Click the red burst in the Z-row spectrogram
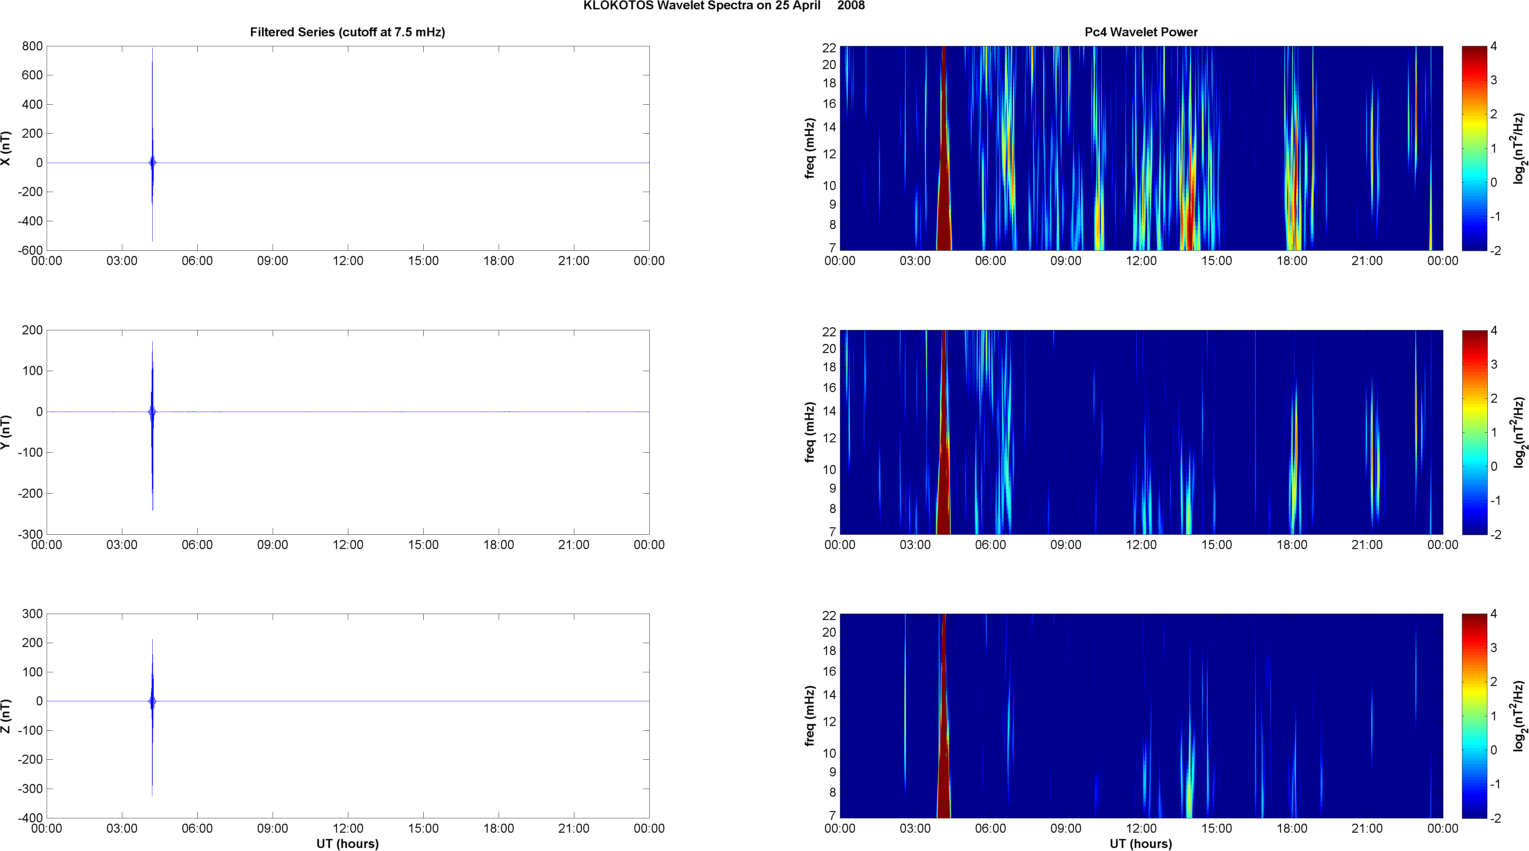The width and height of the screenshot is (1529, 851). (x=943, y=716)
